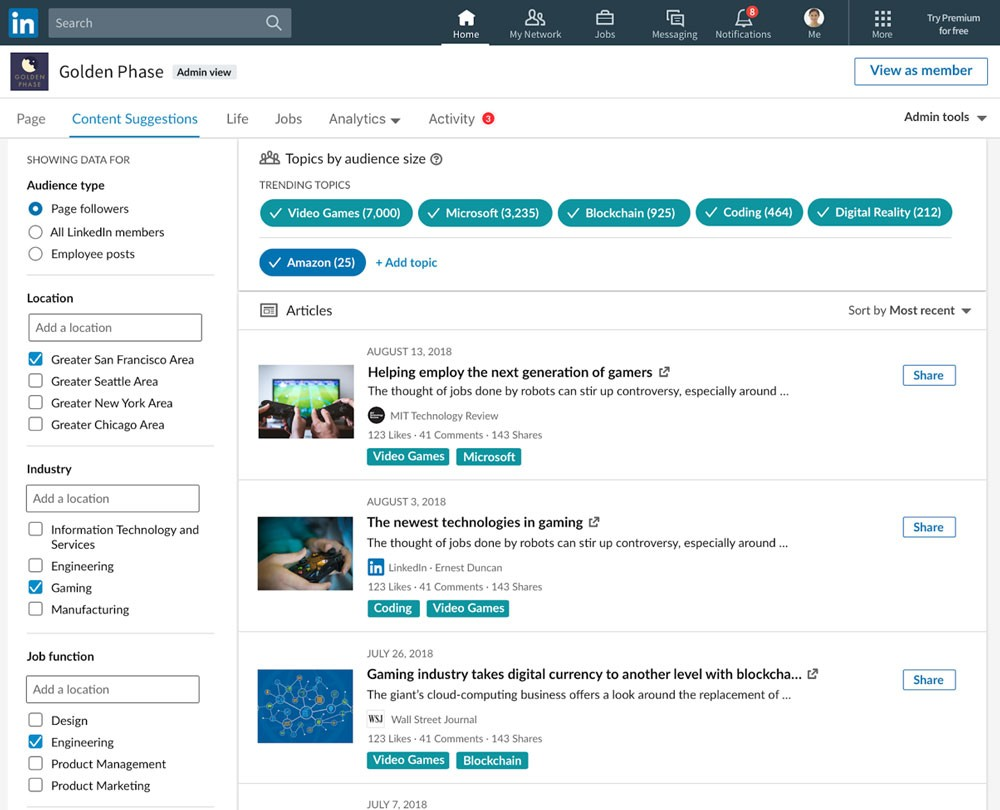The height and width of the screenshot is (810, 1000).
Task: Open Notifications bell icon
Action: coord(744,17)
